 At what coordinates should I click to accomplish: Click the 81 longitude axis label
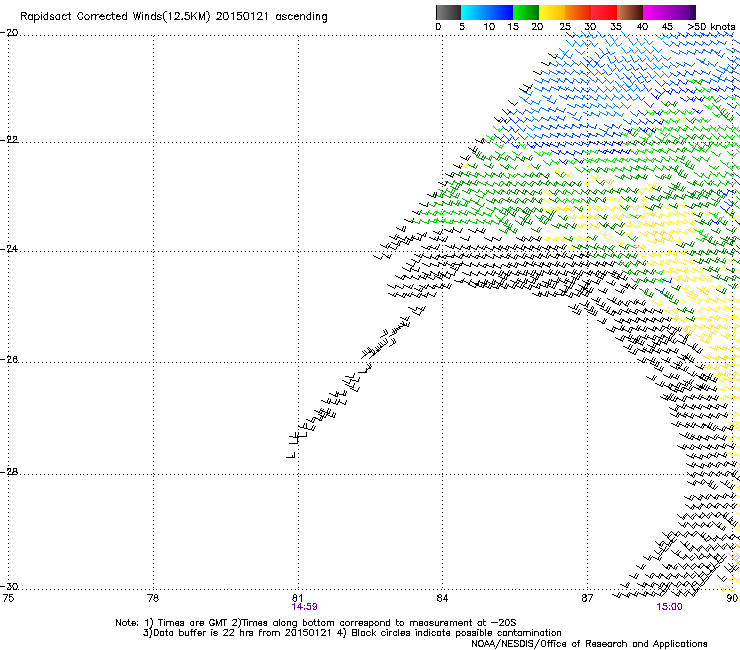[x=297, y=598]
